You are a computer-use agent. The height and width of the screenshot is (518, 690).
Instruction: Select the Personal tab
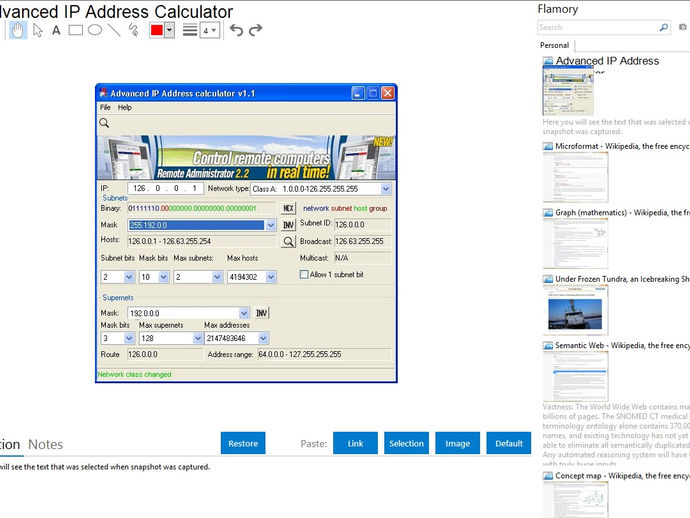554,45
